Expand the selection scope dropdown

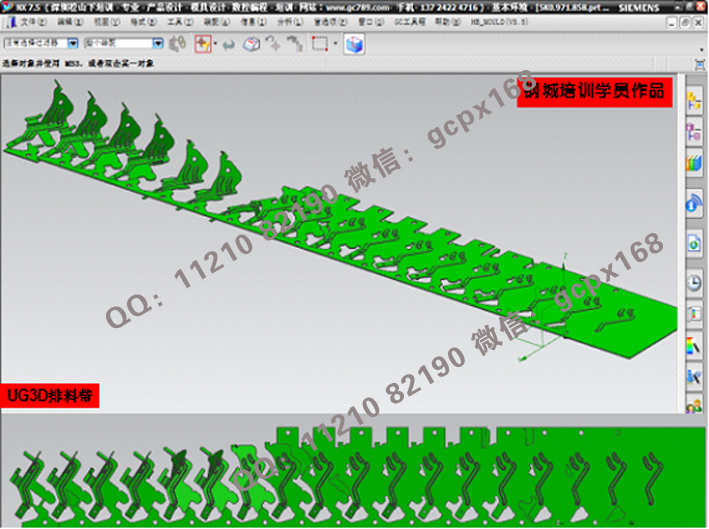(158, 44)
